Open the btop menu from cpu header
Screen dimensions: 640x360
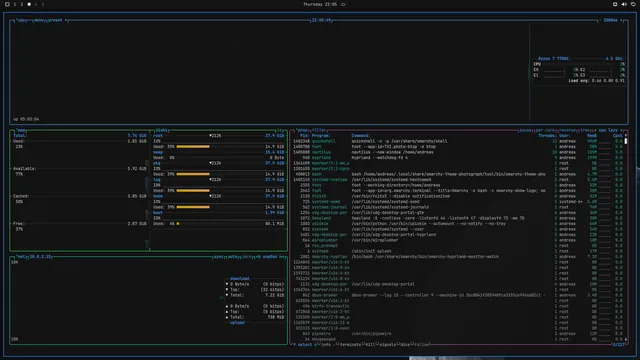(39, 20)
